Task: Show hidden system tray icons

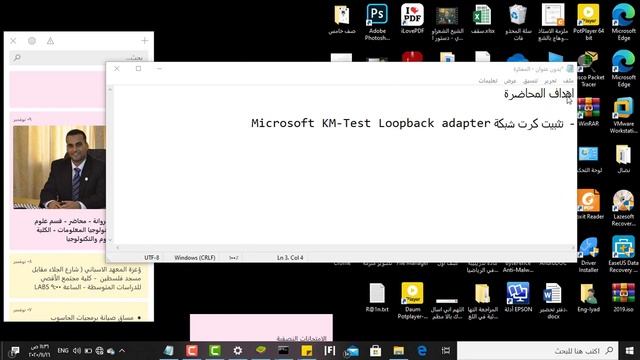Action: pyautogui.click(x=122, y=351)
